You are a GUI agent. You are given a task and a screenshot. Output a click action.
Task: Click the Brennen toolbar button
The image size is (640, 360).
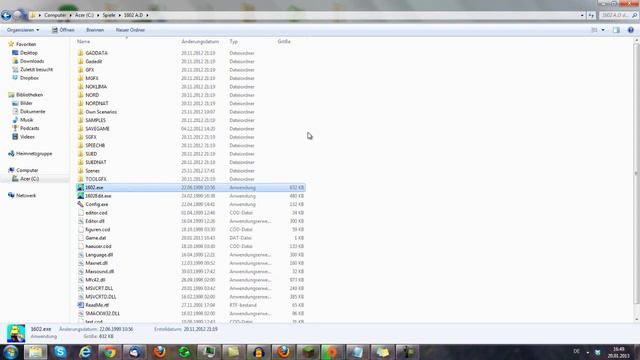95,30
